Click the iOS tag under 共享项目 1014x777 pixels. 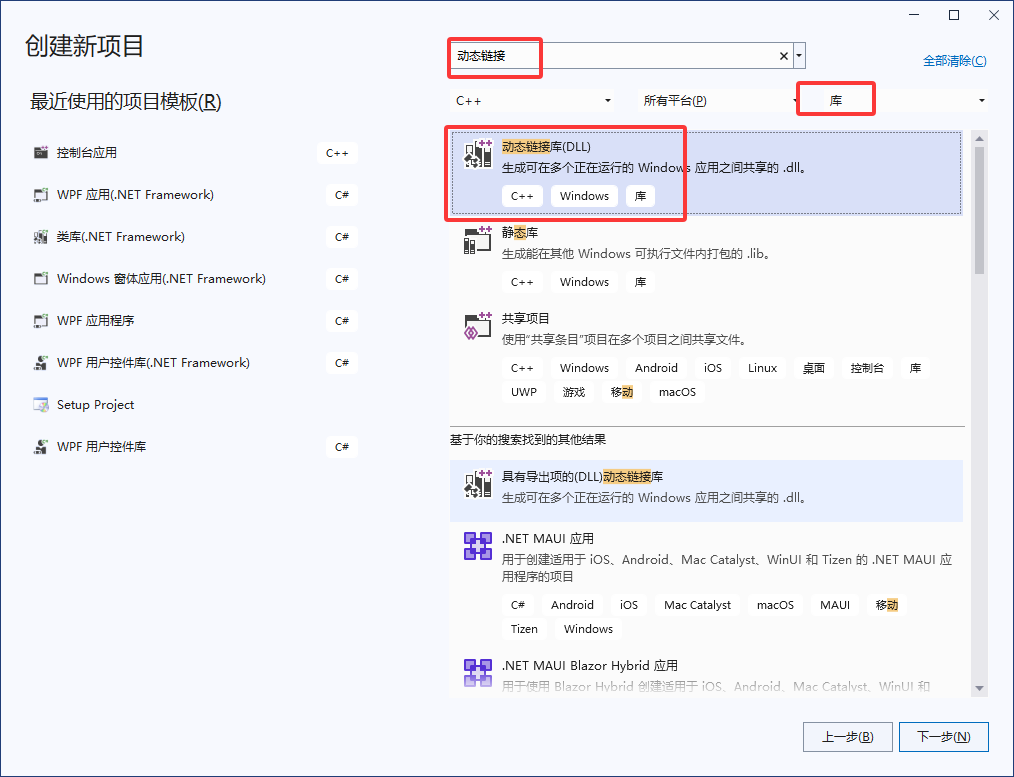click(x=713, y=368)
